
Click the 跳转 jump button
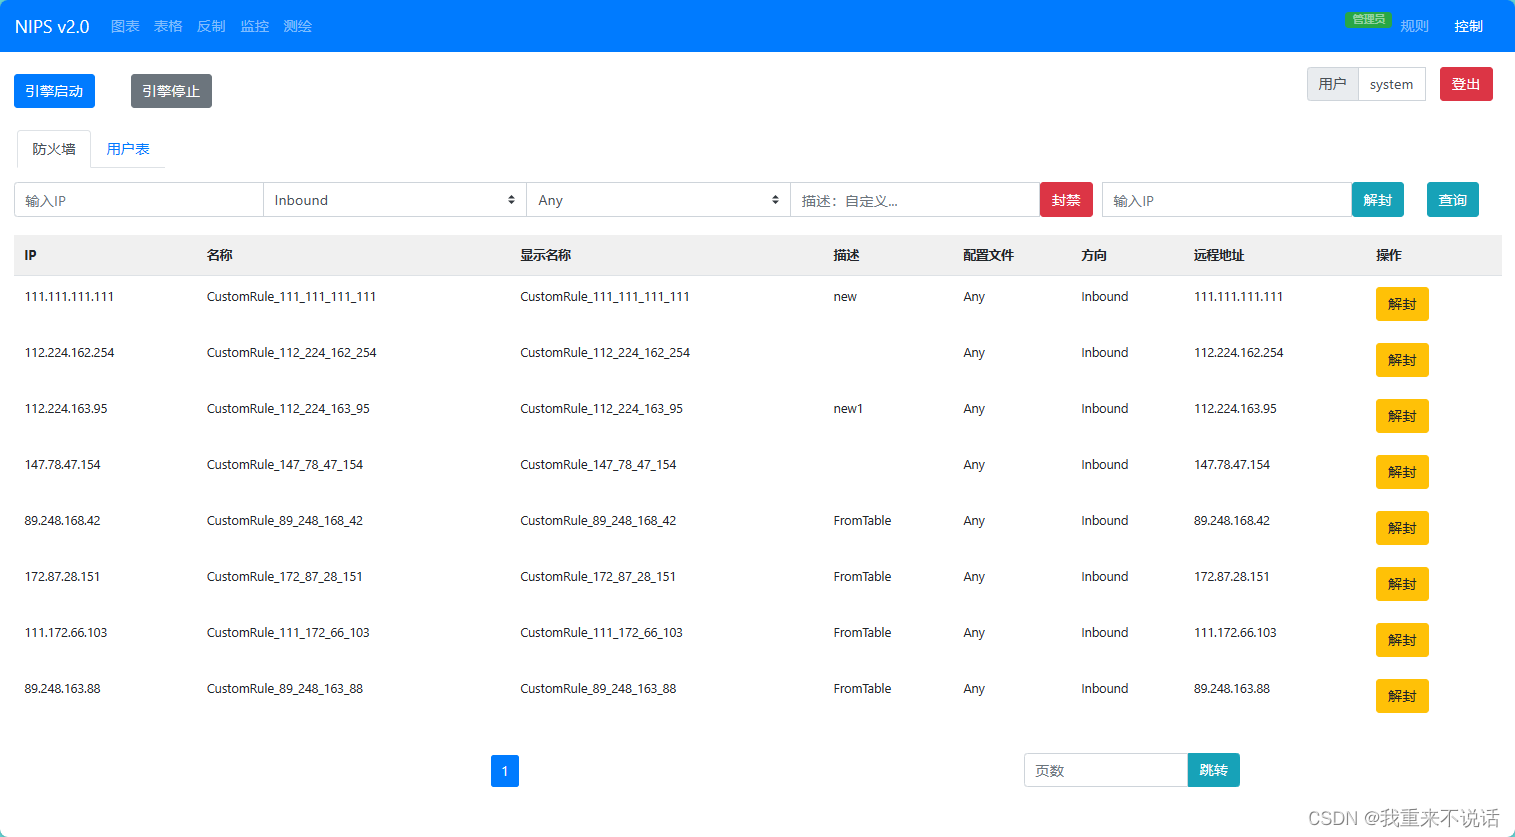(1214, 770)
